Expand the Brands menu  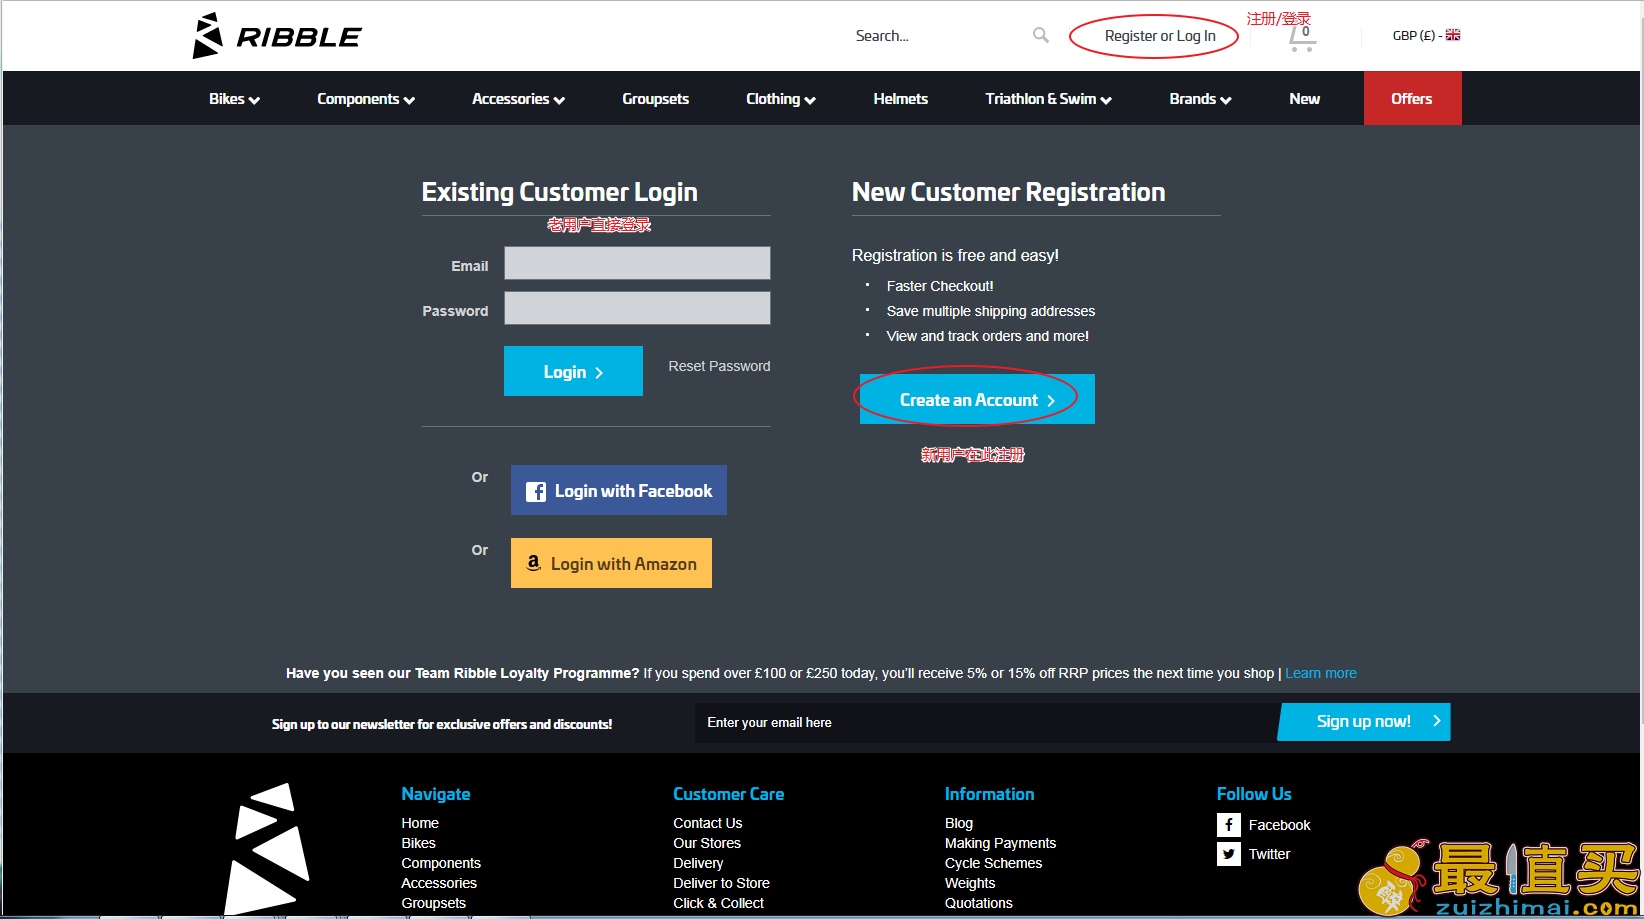coord(1200,99)
